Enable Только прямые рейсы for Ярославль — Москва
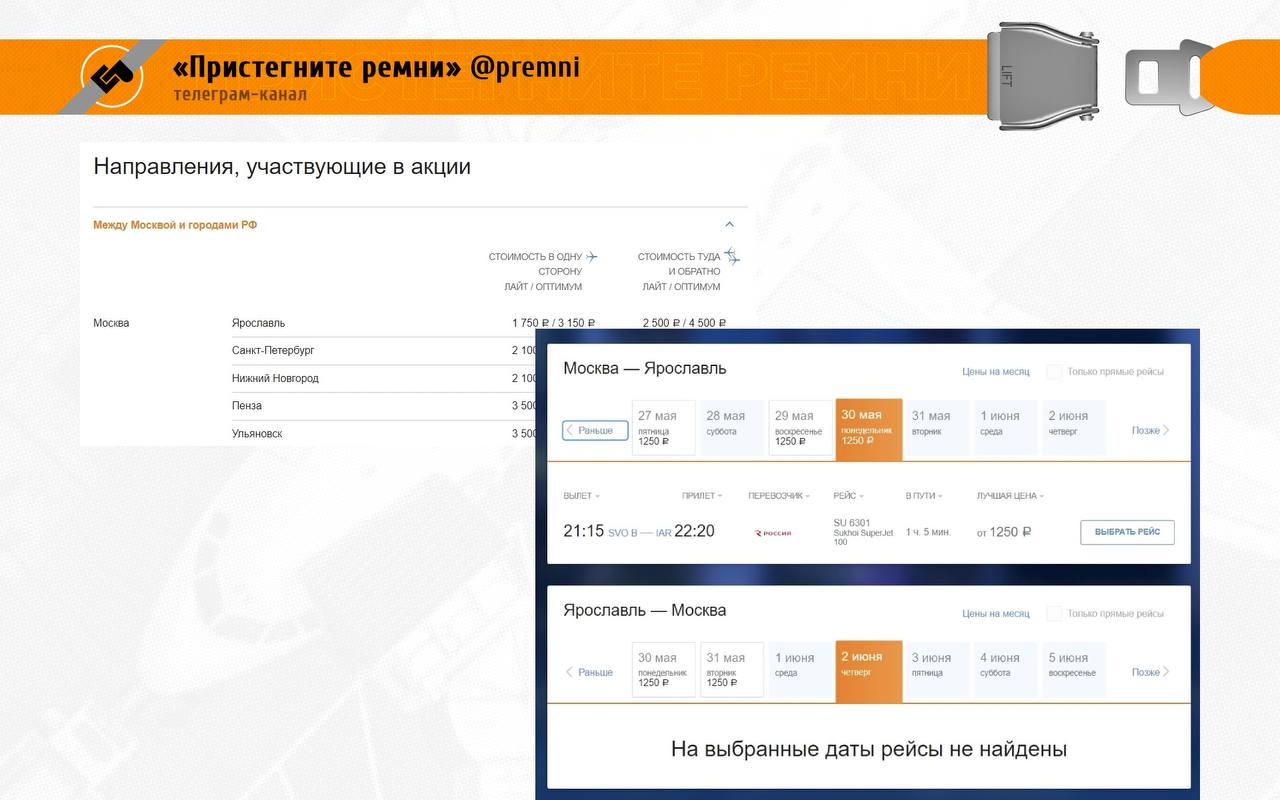 point(1054,614)
